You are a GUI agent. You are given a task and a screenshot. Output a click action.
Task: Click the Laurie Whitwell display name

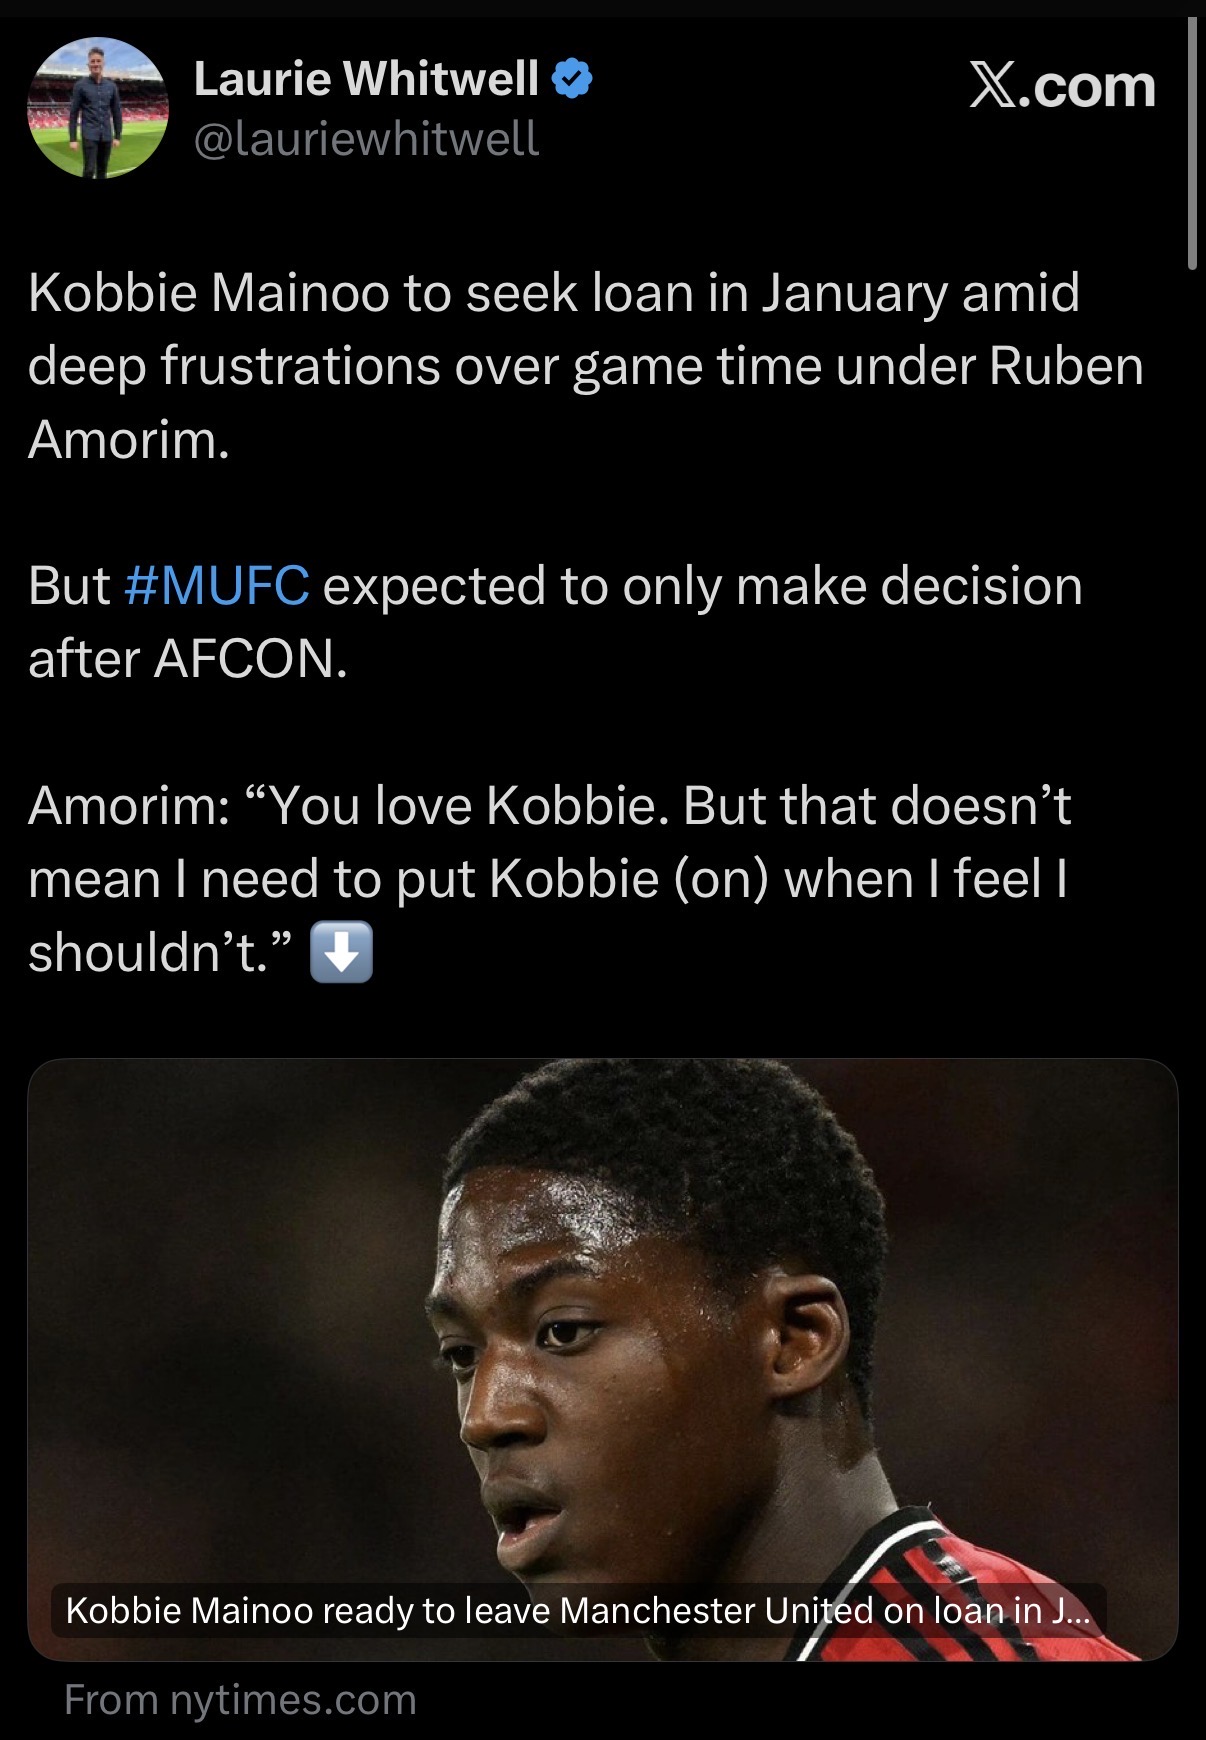click(366, 79)
